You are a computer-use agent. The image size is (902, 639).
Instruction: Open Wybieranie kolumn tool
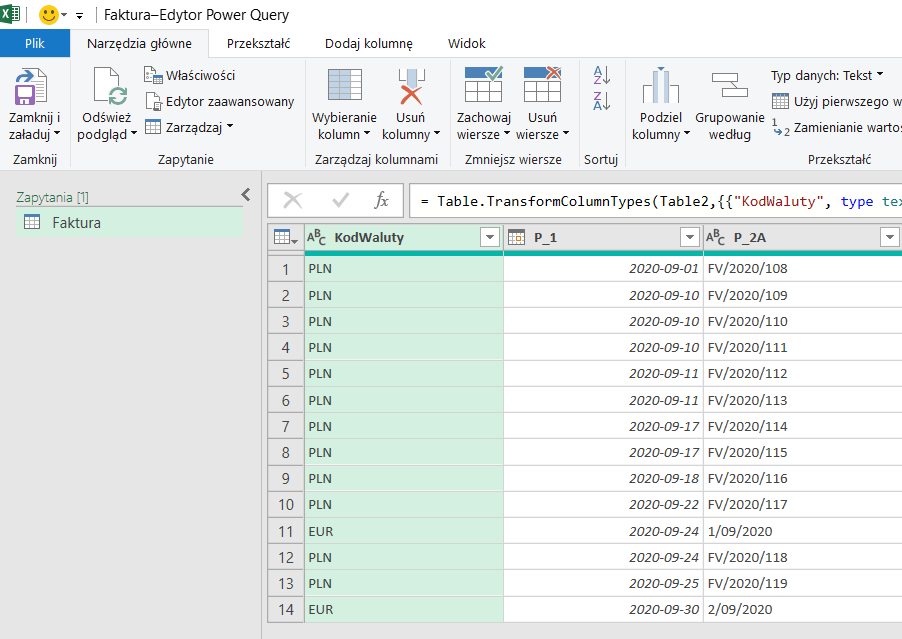coord(344,90)
